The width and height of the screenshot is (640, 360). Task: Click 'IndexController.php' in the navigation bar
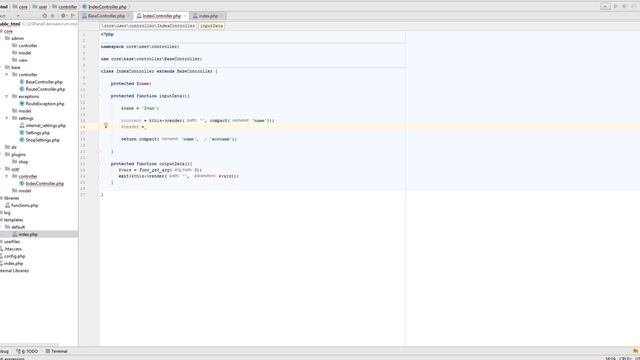point(107,7)
